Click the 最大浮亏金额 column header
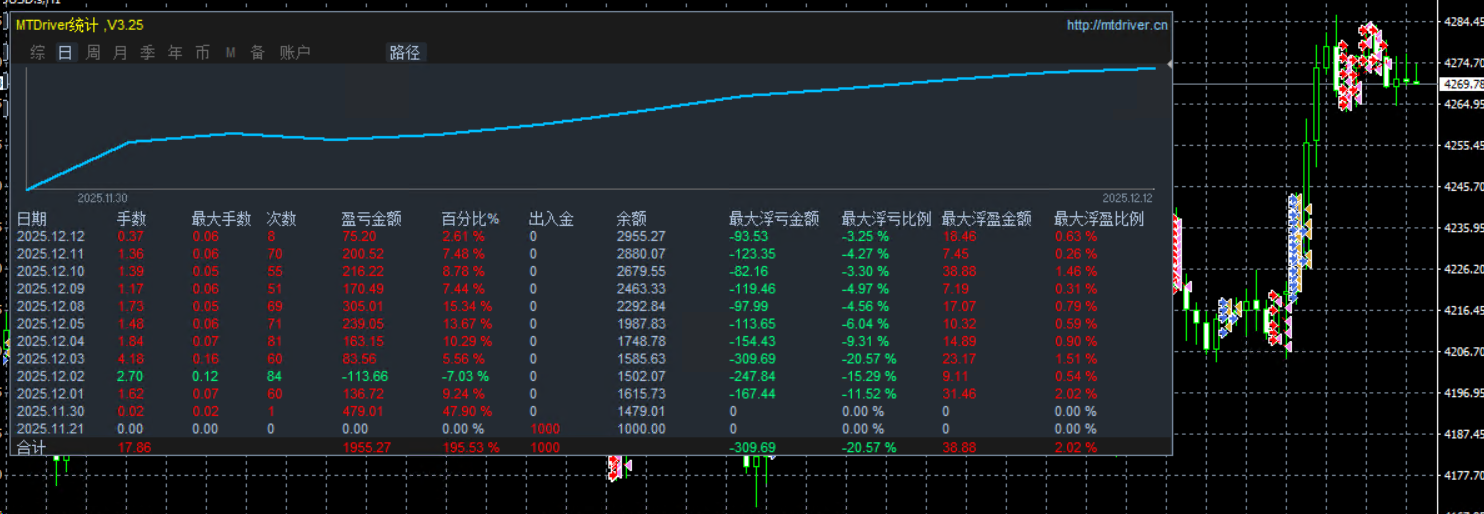 click(x=774, y=218)
